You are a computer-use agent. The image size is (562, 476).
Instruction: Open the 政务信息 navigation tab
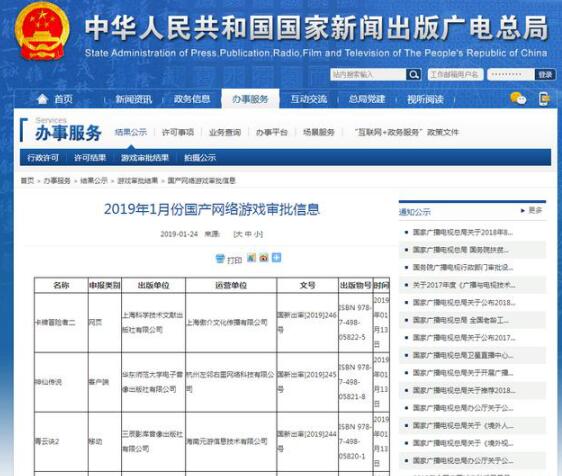point(192,99)
